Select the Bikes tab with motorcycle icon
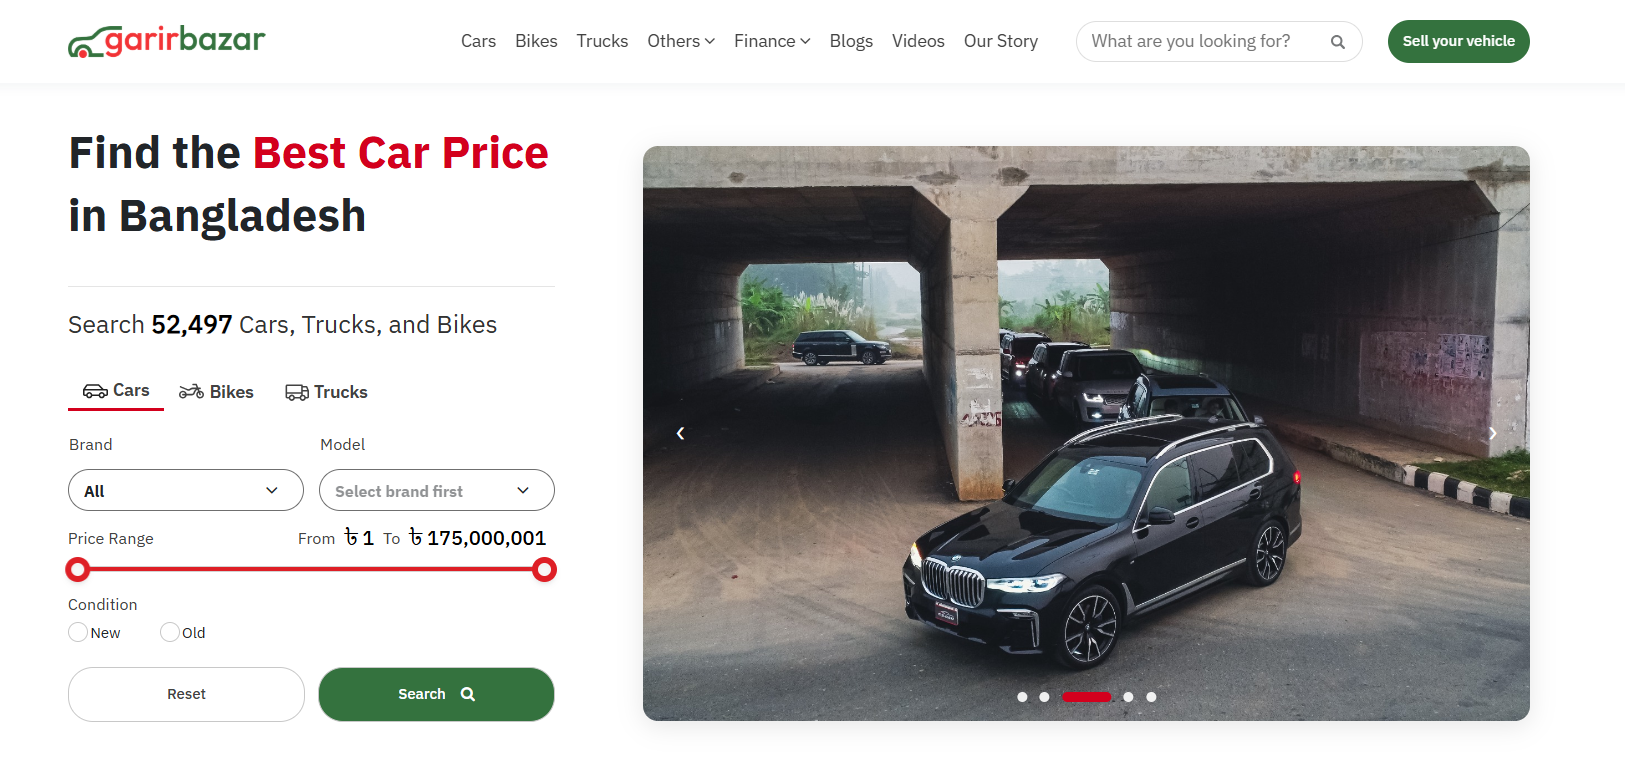1625x784 pixels. click(216, 392)
